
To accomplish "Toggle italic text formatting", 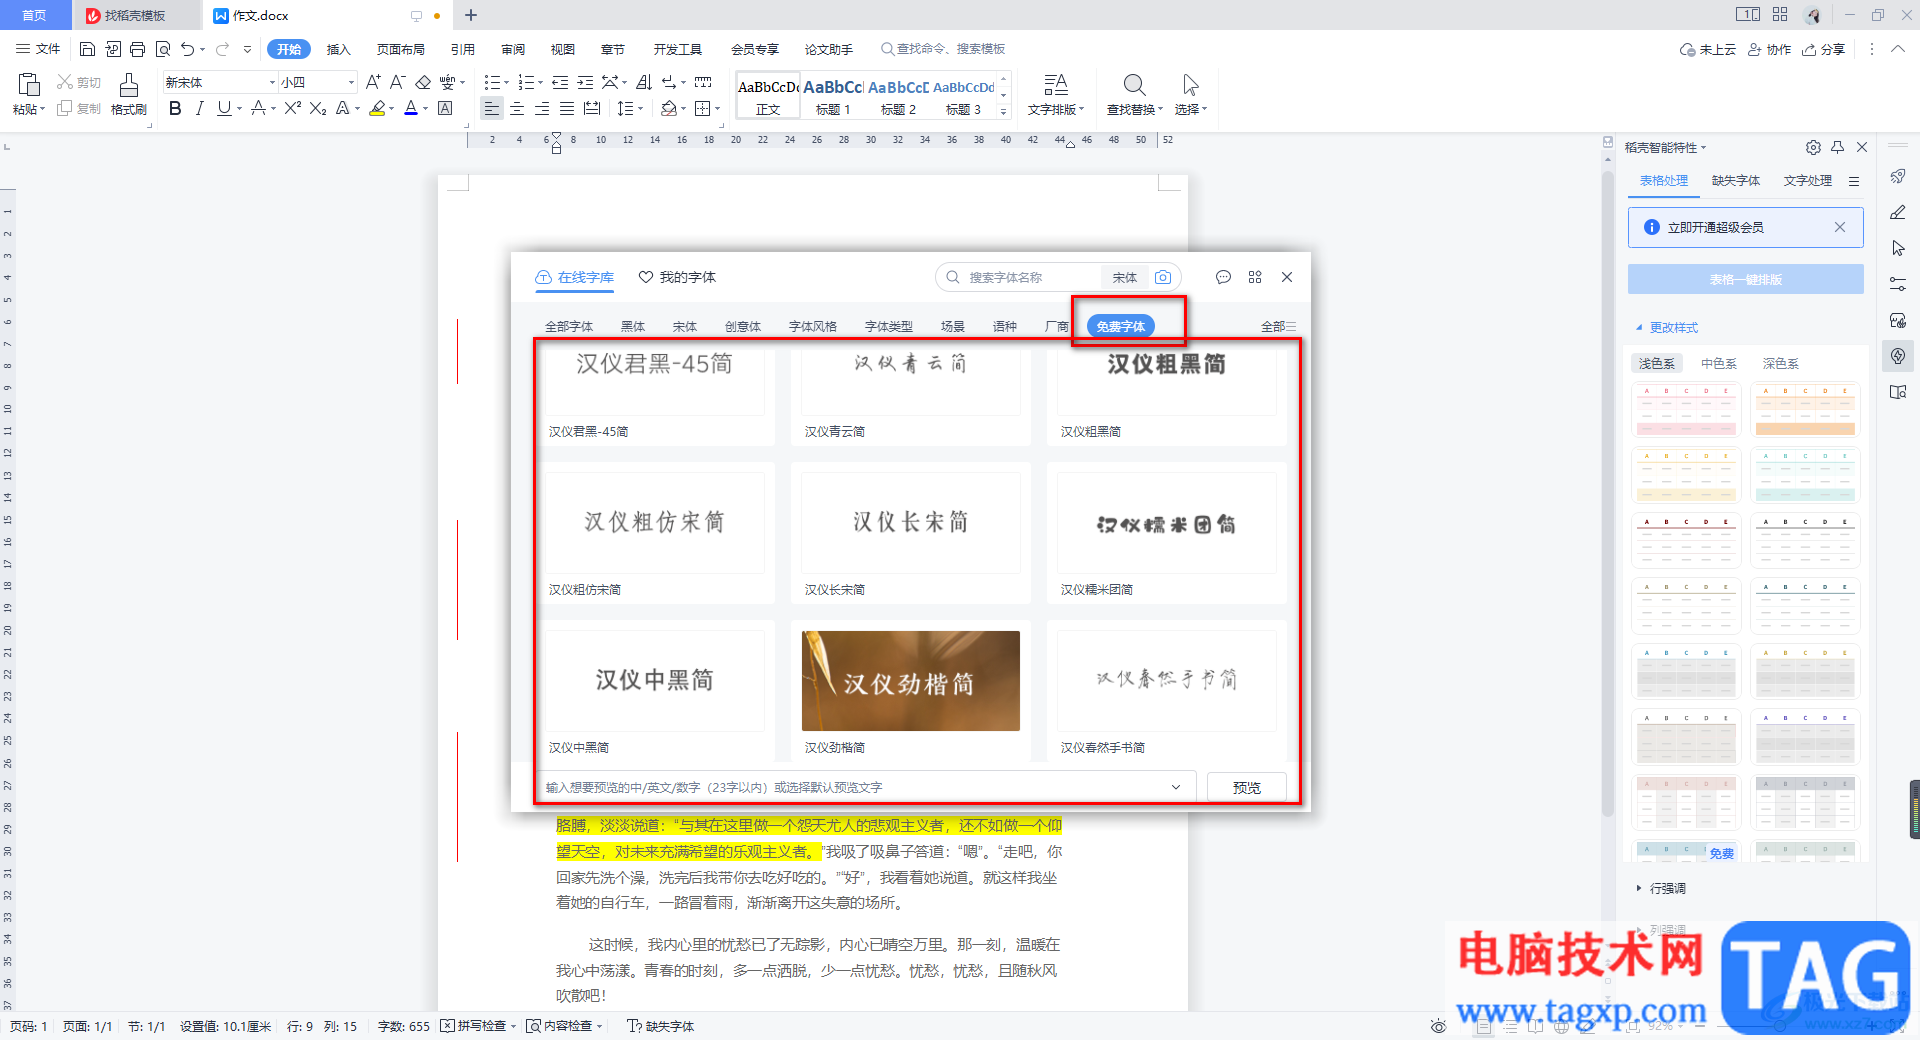I will pyautogui.click(x=199, y=108).
